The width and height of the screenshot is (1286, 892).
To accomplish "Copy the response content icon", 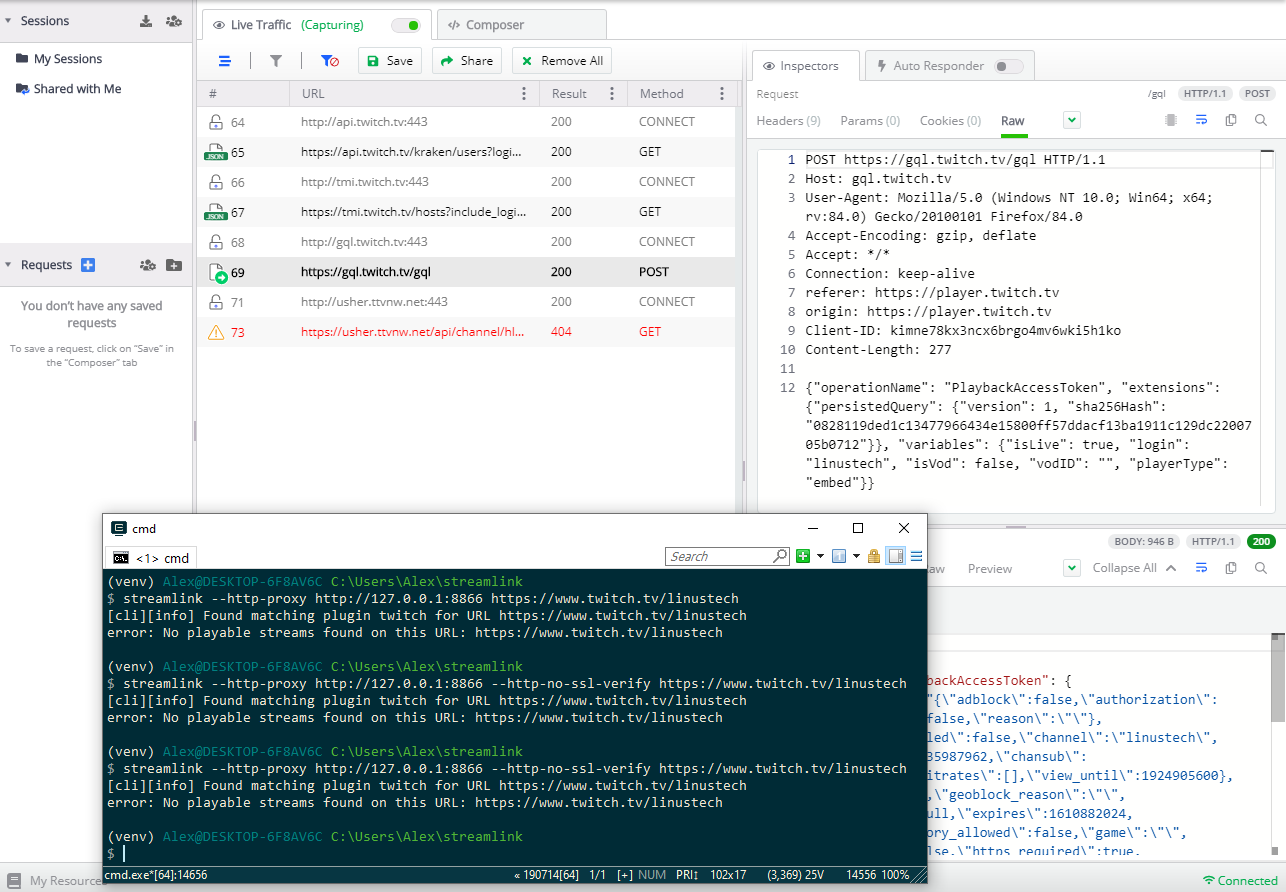I will pyautogui.click(x=1231, y=568).
